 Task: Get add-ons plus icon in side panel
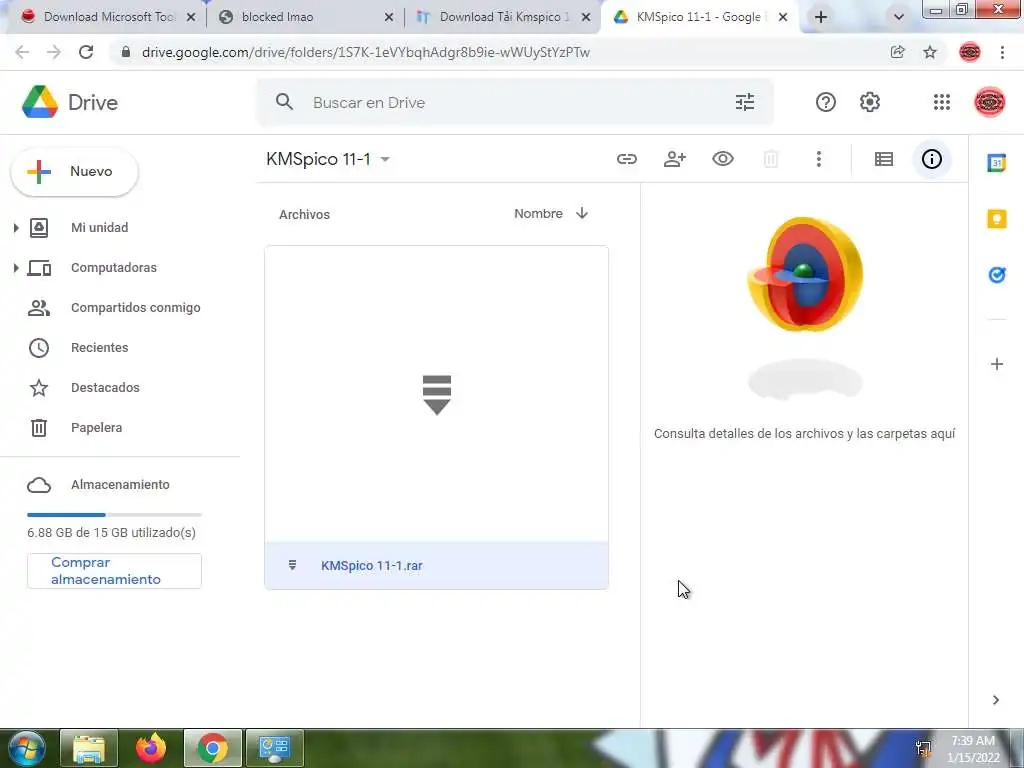click(997, 364)
